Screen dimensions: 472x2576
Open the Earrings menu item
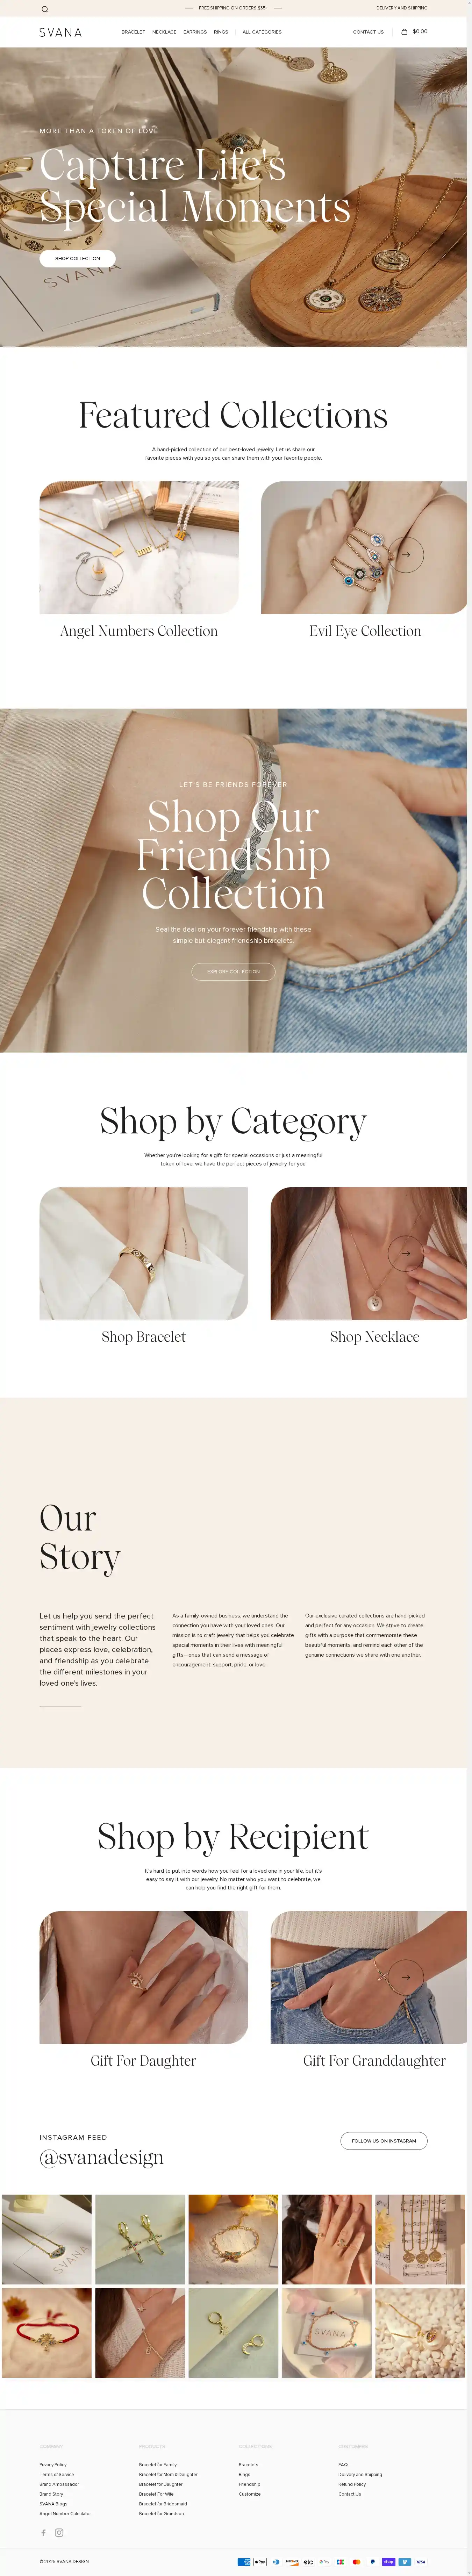(195, 32)
